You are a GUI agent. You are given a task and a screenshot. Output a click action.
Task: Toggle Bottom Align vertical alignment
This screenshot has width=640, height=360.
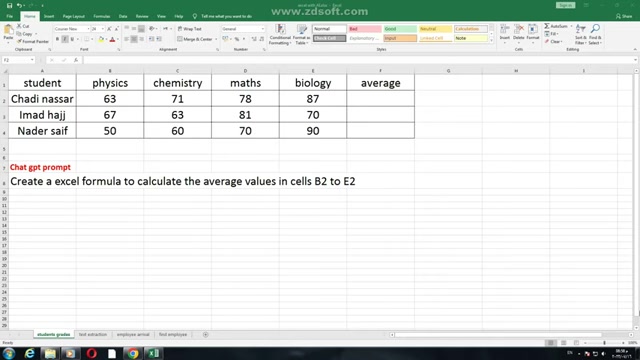(141, 29)
